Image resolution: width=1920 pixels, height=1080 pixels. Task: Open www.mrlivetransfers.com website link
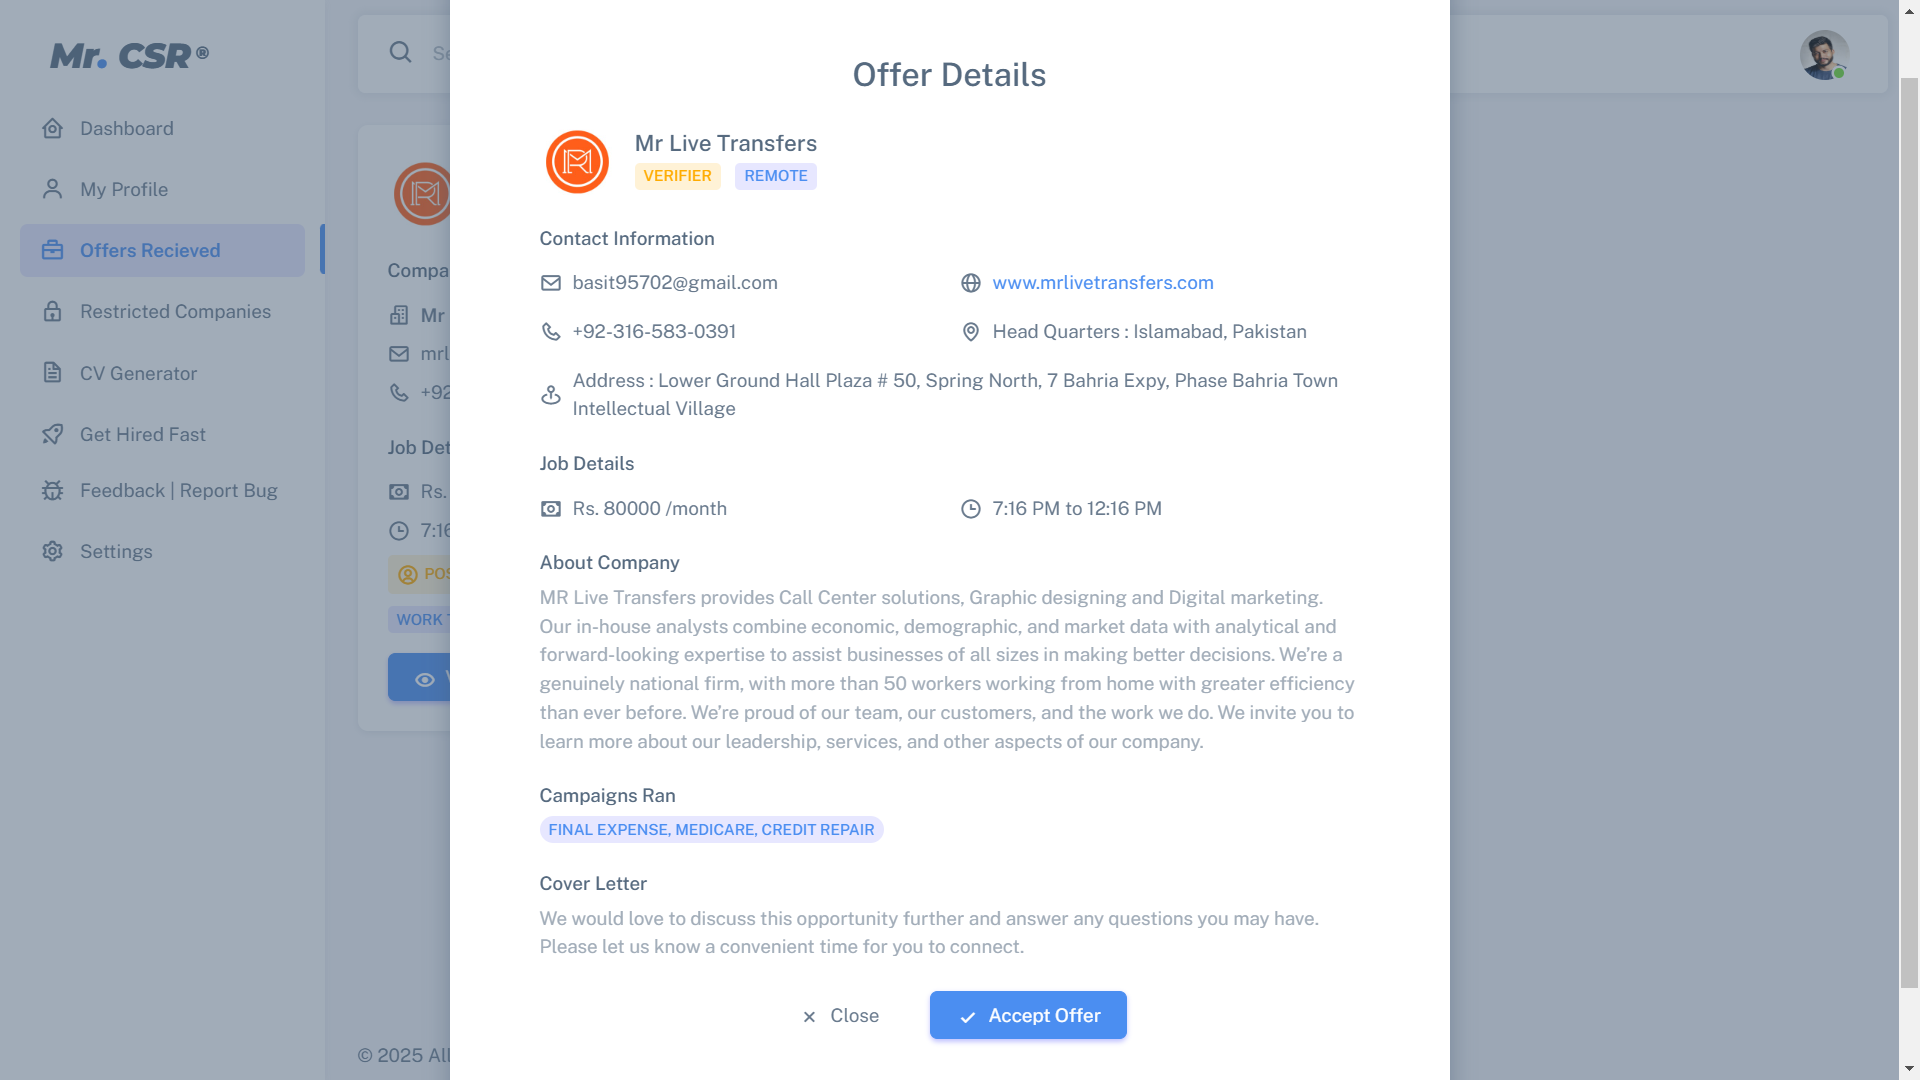[x=1103, y=283]
